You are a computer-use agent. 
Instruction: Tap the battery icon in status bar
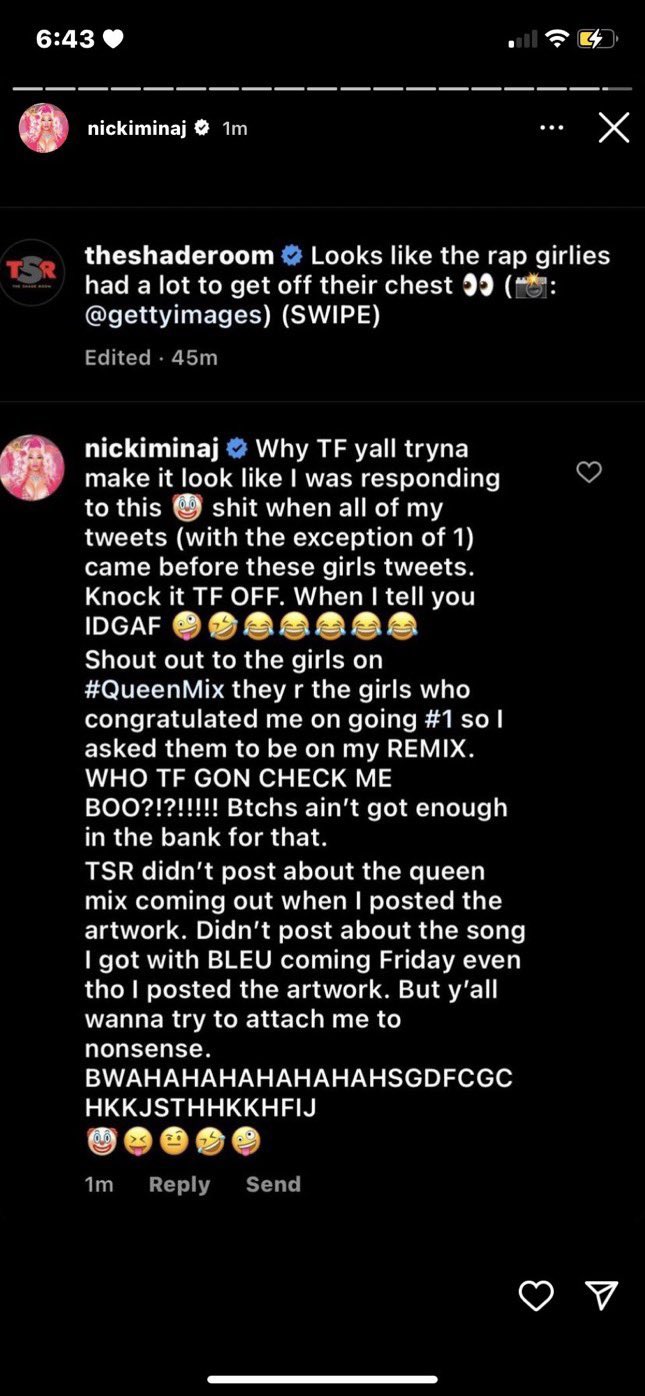[x=597, y=40]
